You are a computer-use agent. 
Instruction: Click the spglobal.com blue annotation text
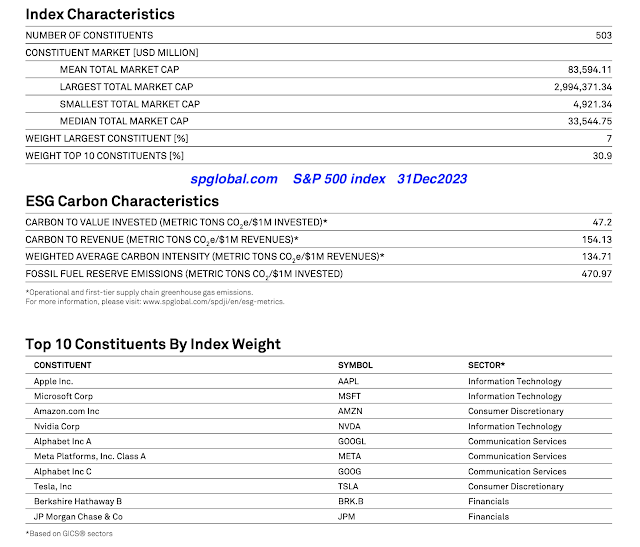coord(234,179)
